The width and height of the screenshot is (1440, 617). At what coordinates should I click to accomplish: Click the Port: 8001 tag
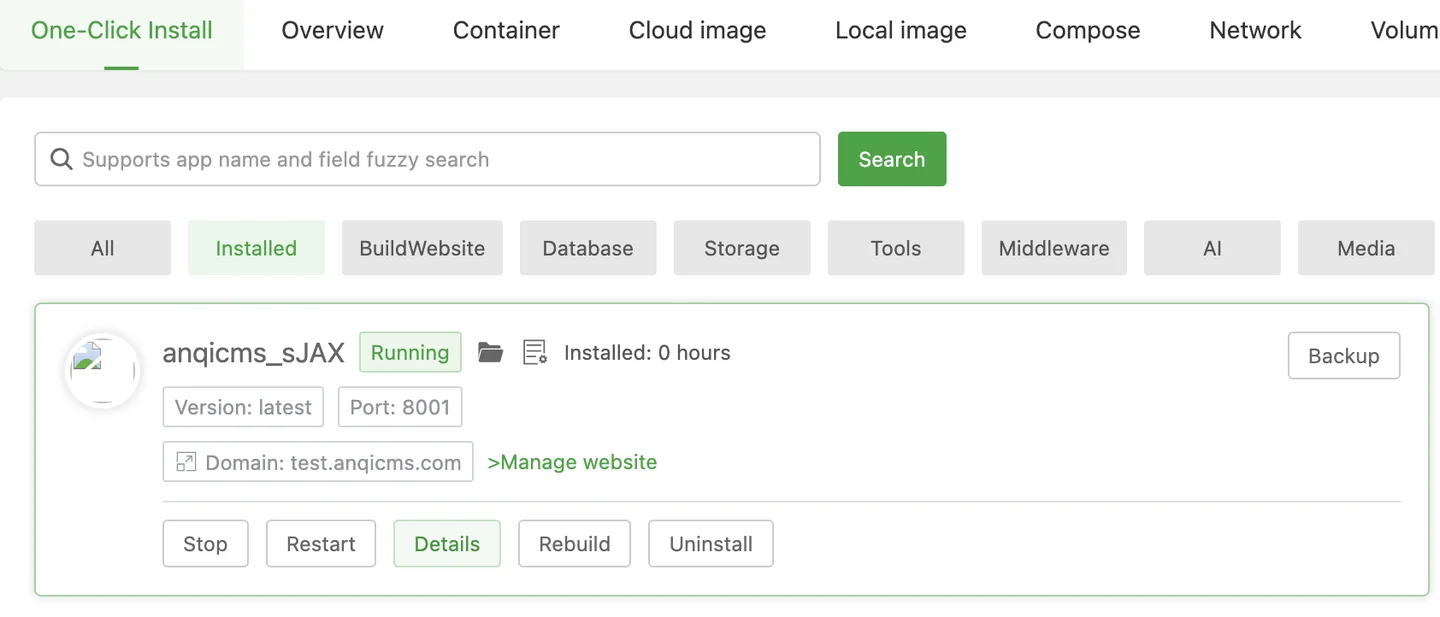400,407
